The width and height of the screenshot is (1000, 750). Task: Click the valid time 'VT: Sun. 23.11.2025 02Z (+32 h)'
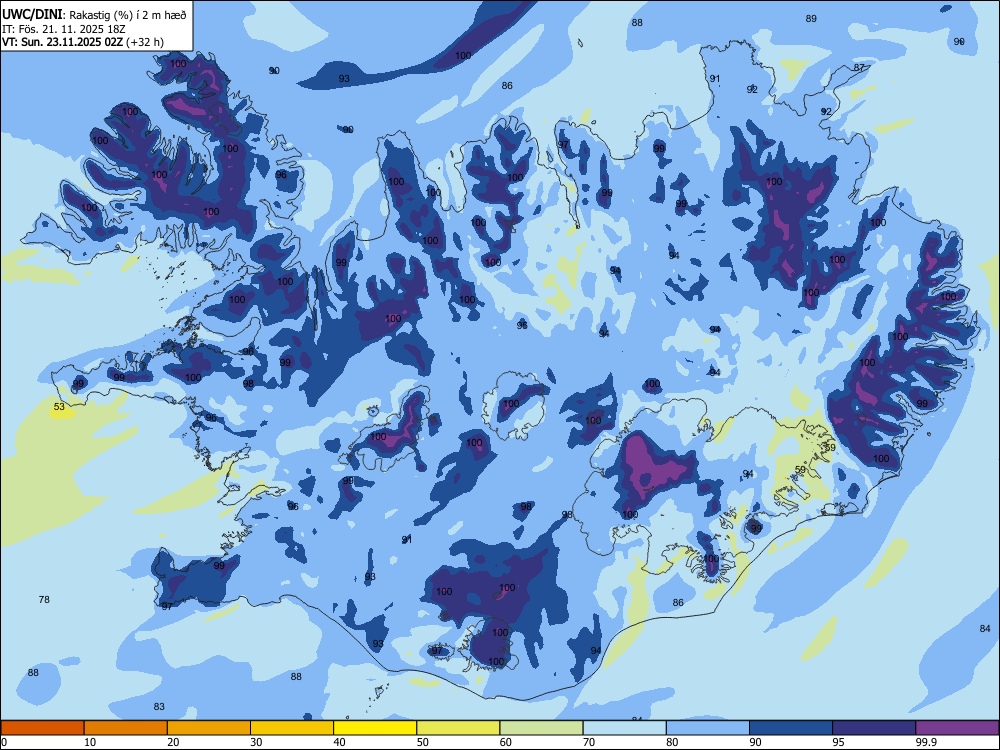coord(83,42)
